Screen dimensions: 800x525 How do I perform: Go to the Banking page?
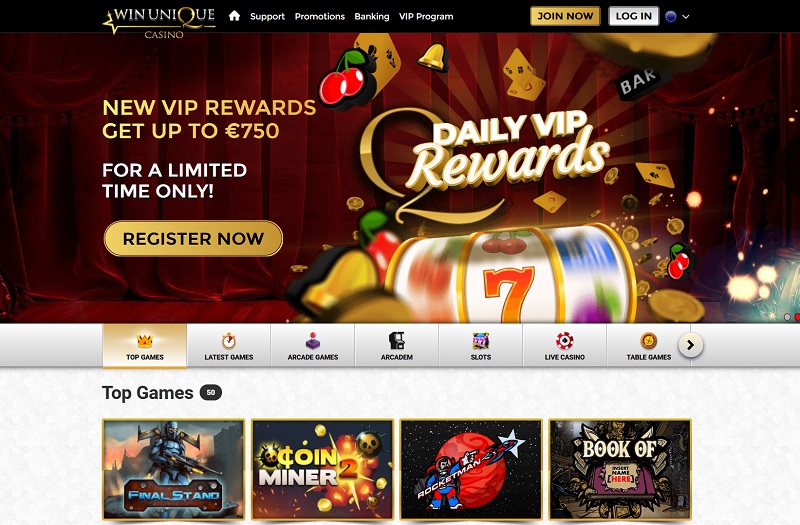click(372, 16)
